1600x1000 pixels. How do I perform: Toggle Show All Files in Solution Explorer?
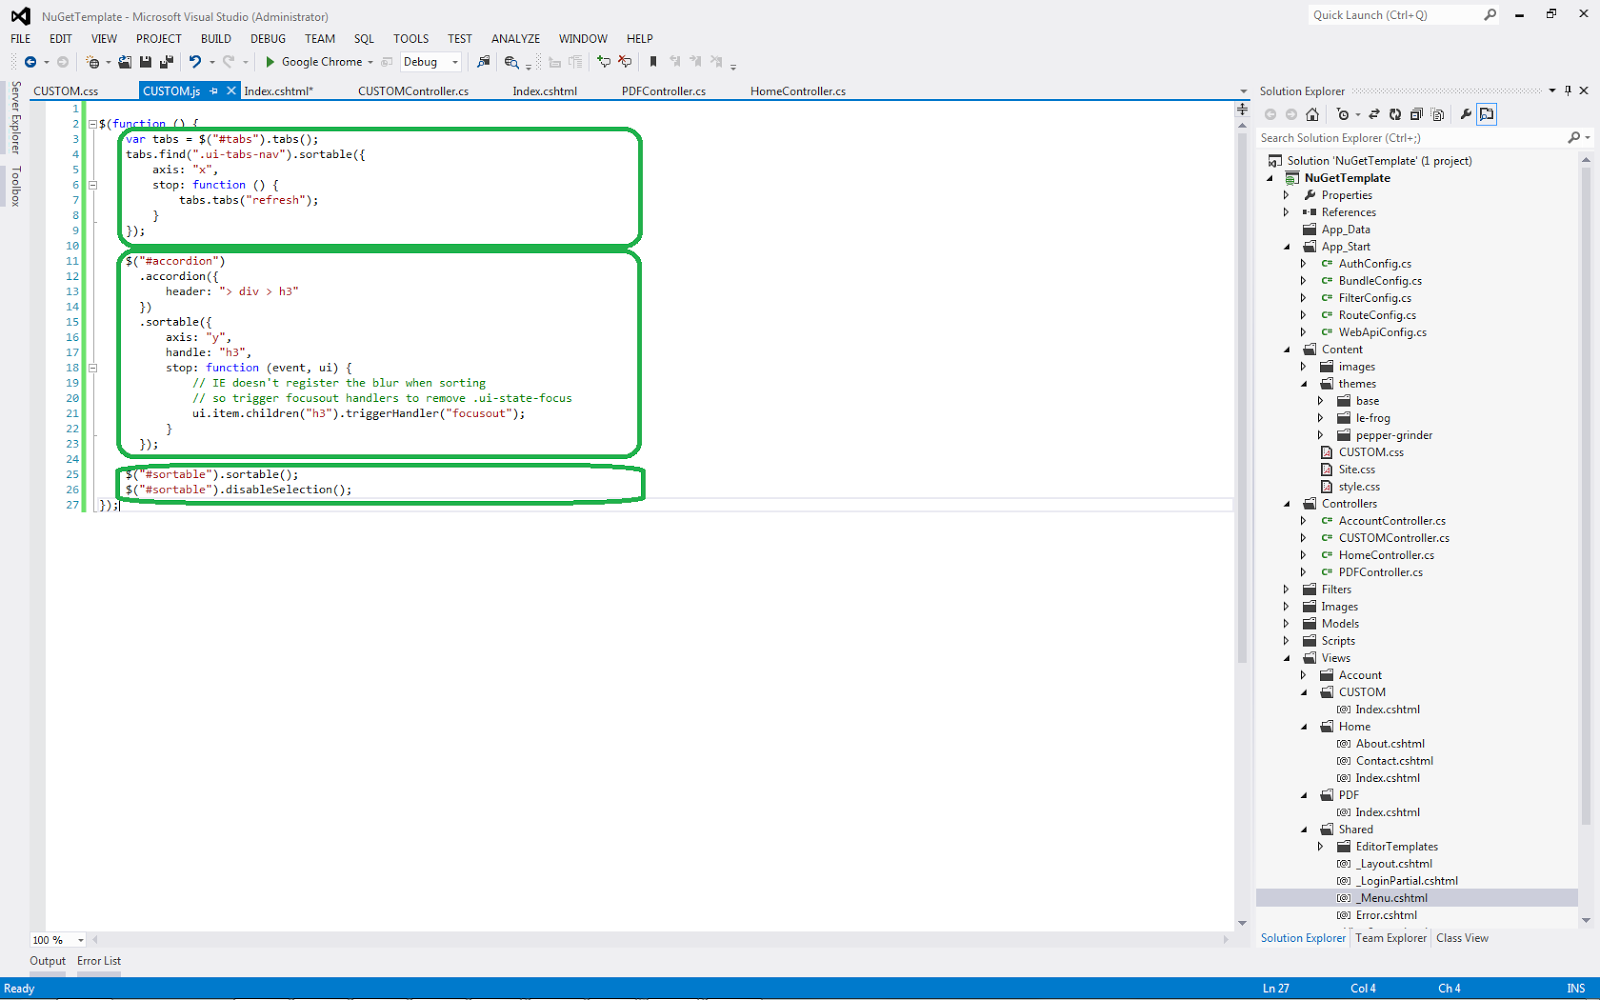[1438, 114]
